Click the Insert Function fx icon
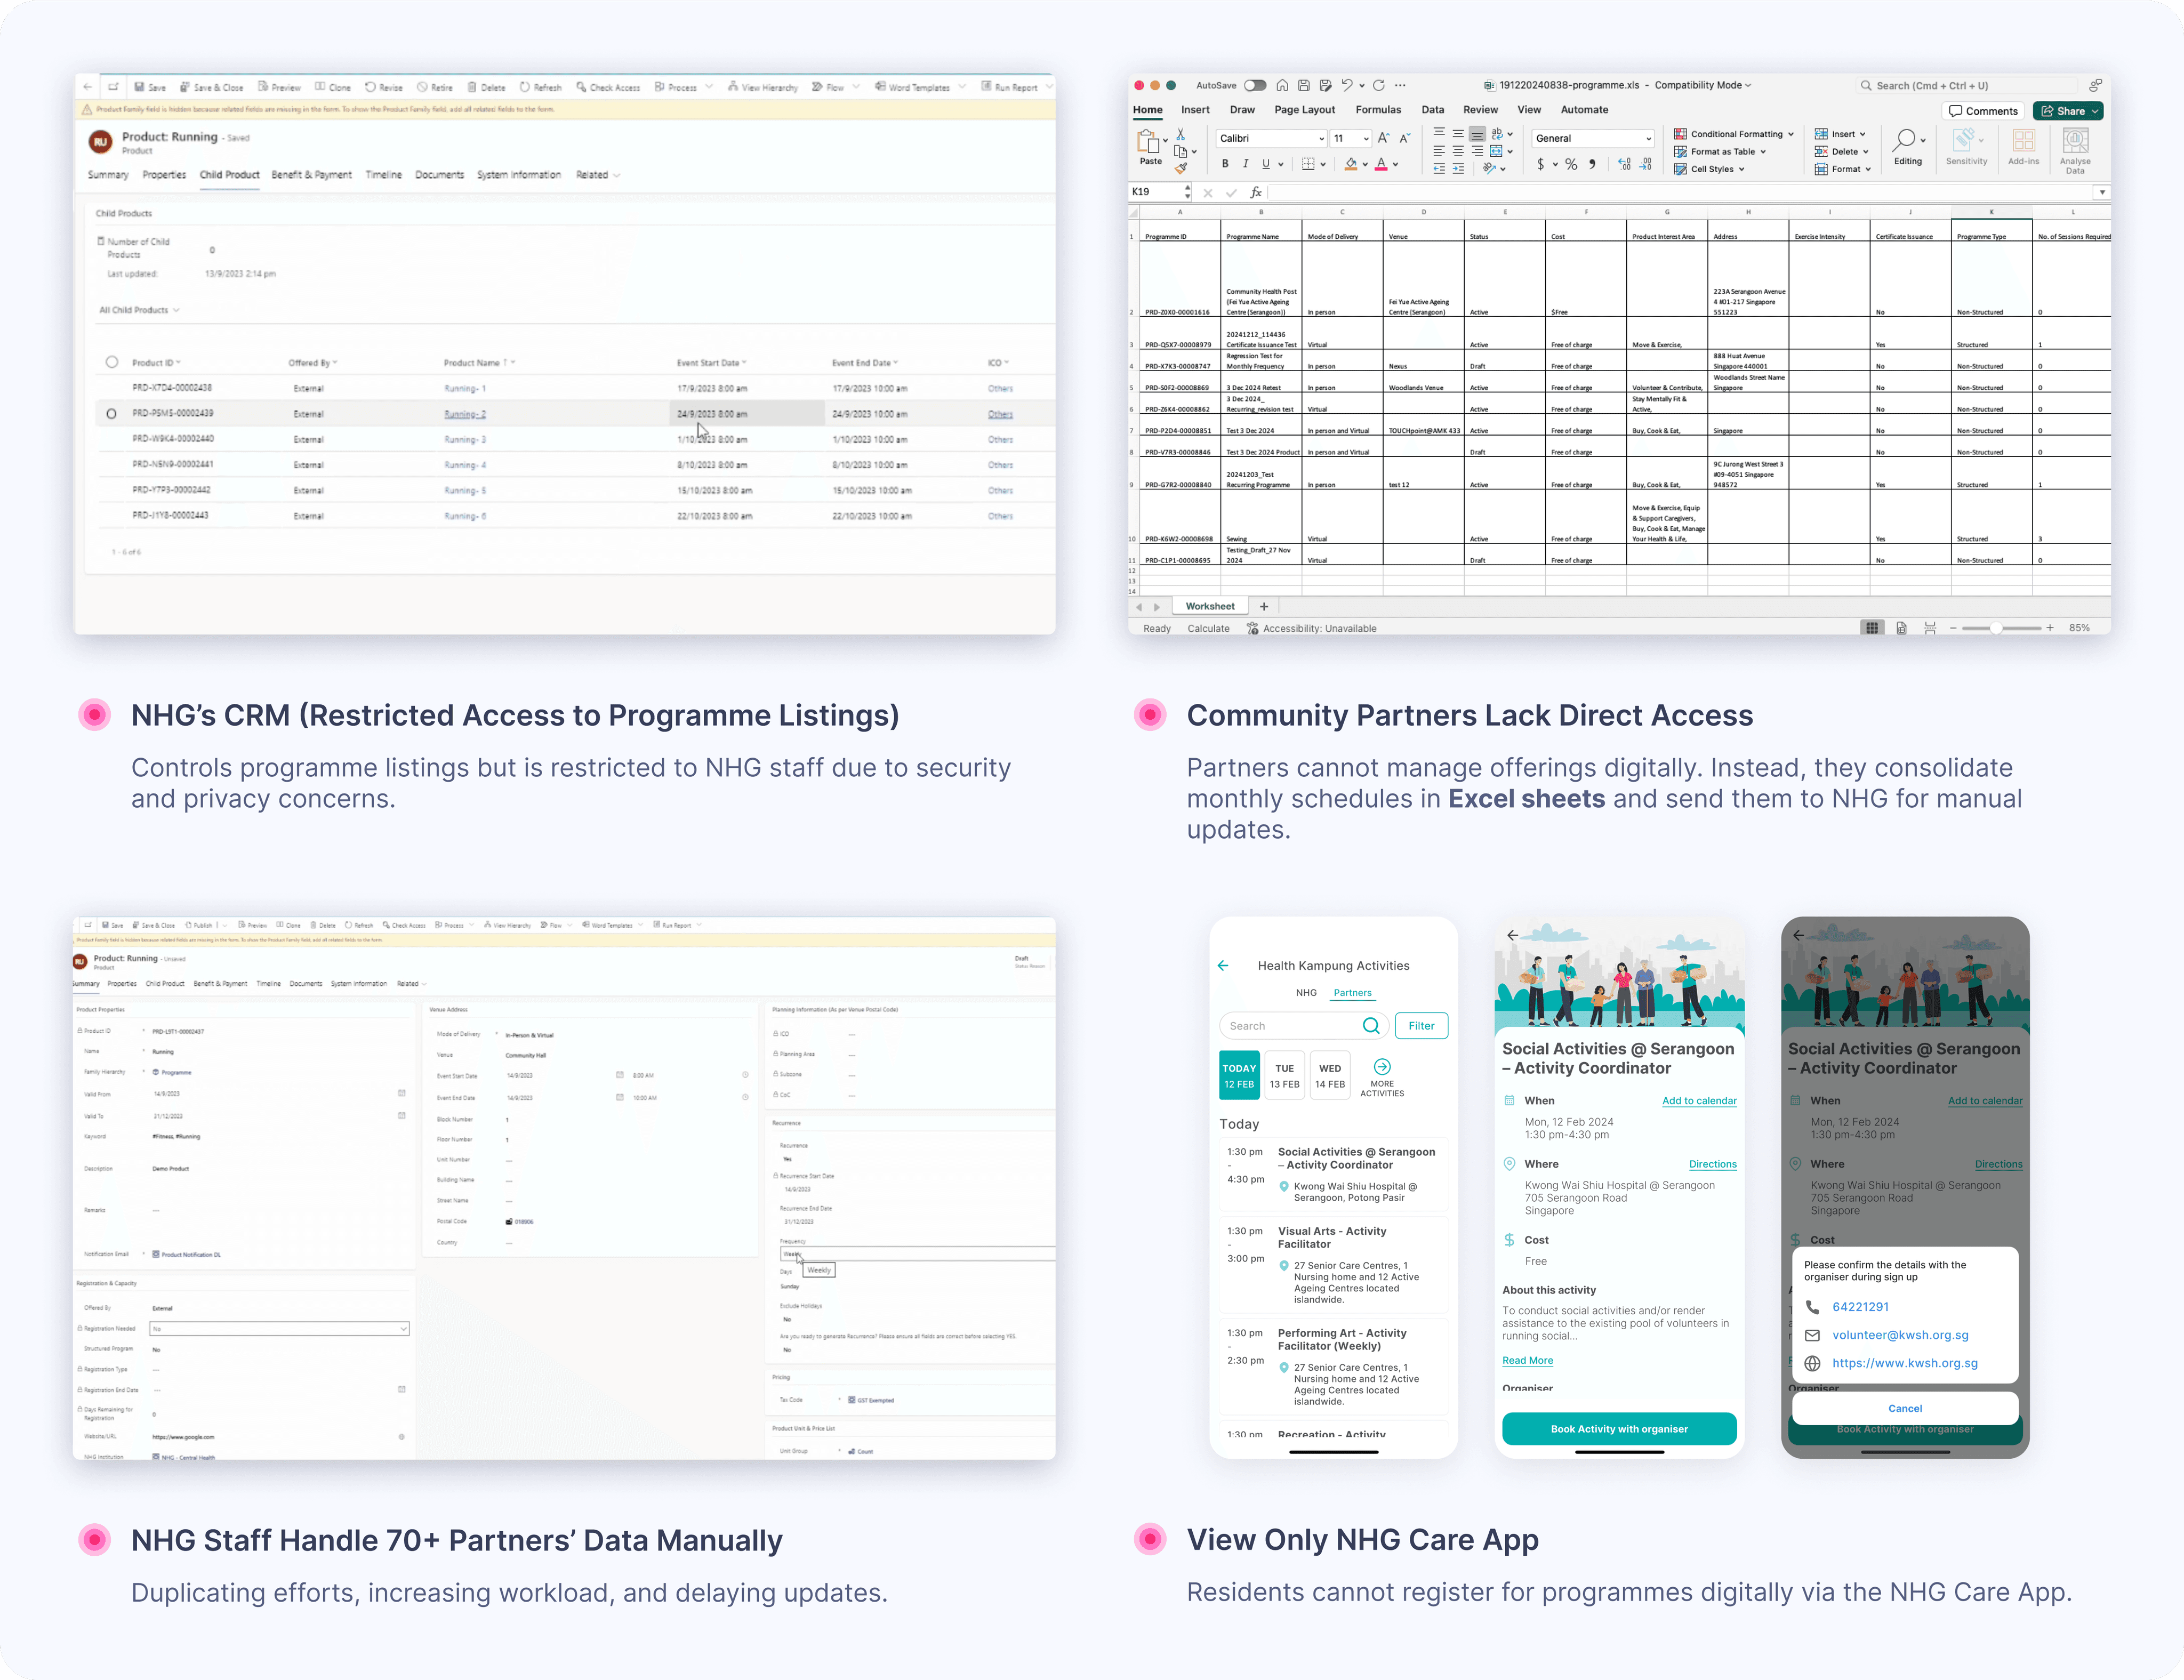Viewport: 2184px width, 1680px height. click(1256, 192)
